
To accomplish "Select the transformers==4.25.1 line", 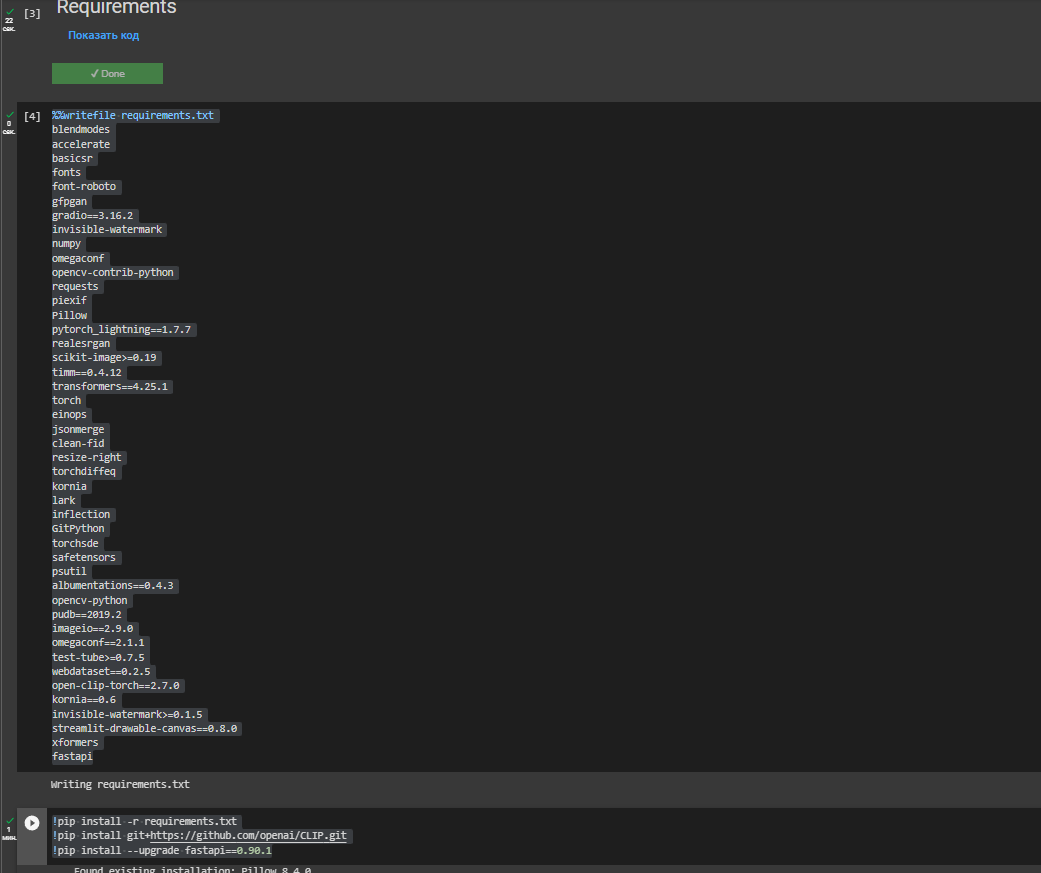I will [x=110, y=386].
